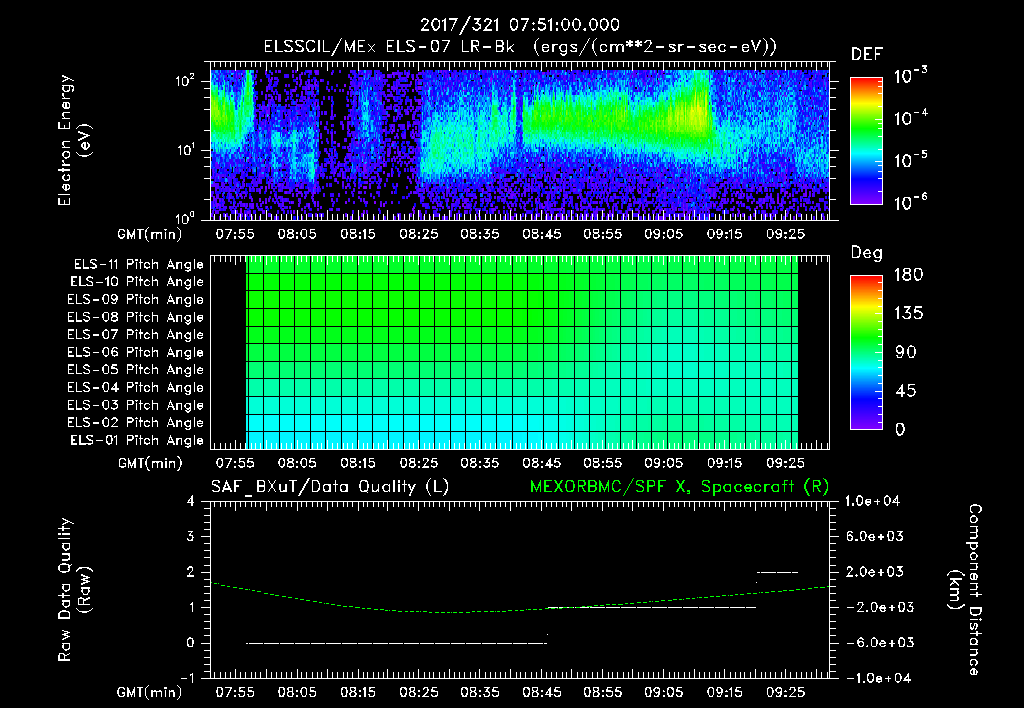The image size is (1024, 708).
Task: Select the 'ELS-03 Pitch Angle' row label
Action: [x=136, y=405]
